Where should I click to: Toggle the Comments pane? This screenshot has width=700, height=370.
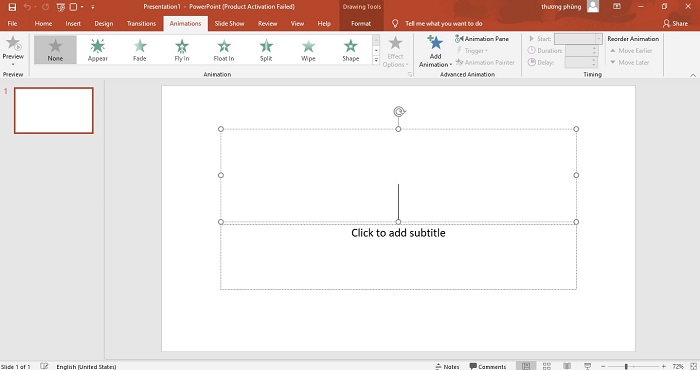click(x=488, y=366)
